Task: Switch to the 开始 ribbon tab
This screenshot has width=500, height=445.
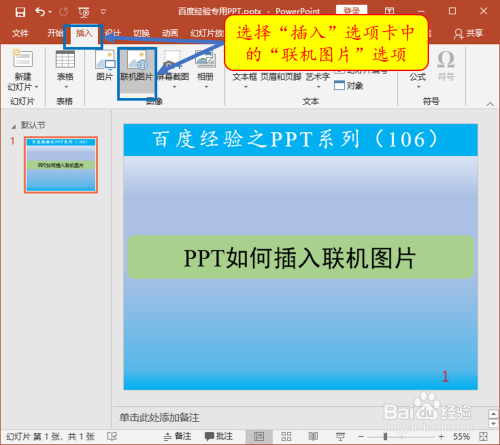Action: pyautogui.click(x=55, y=33)
